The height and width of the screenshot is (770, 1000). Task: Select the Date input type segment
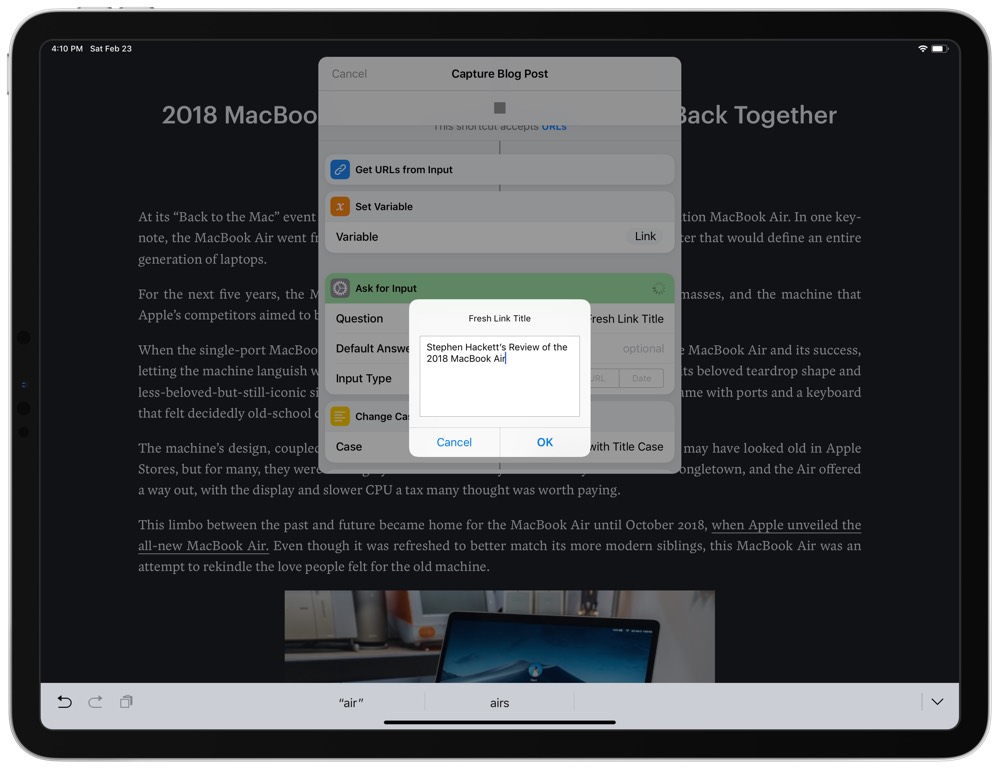tap(642, 378)
